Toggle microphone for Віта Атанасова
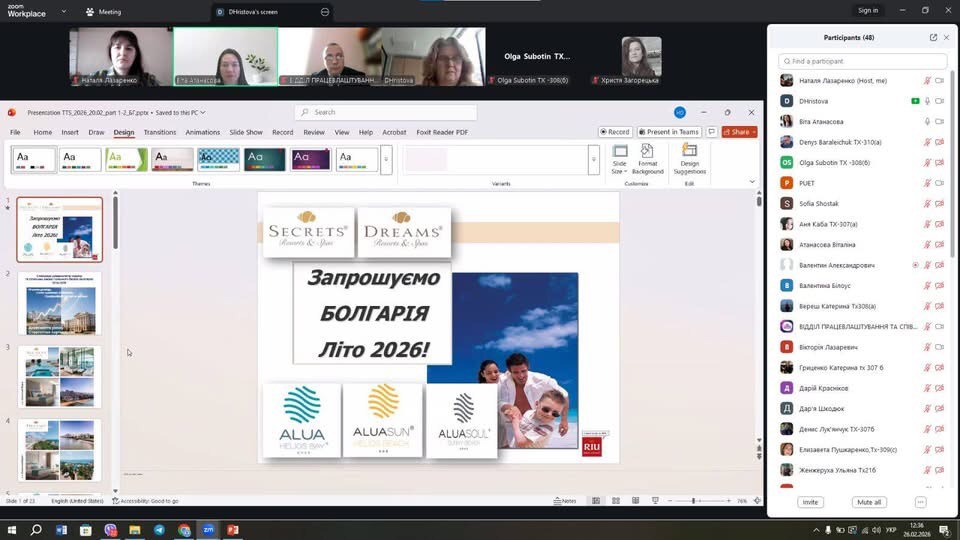The width and height of the screenshot is (960, 540). (927, 121)
